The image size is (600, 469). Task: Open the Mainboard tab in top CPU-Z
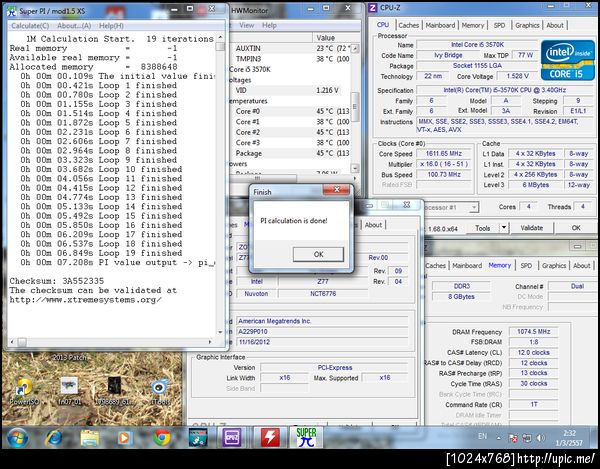pyautogui.click(x=440, y=25)
